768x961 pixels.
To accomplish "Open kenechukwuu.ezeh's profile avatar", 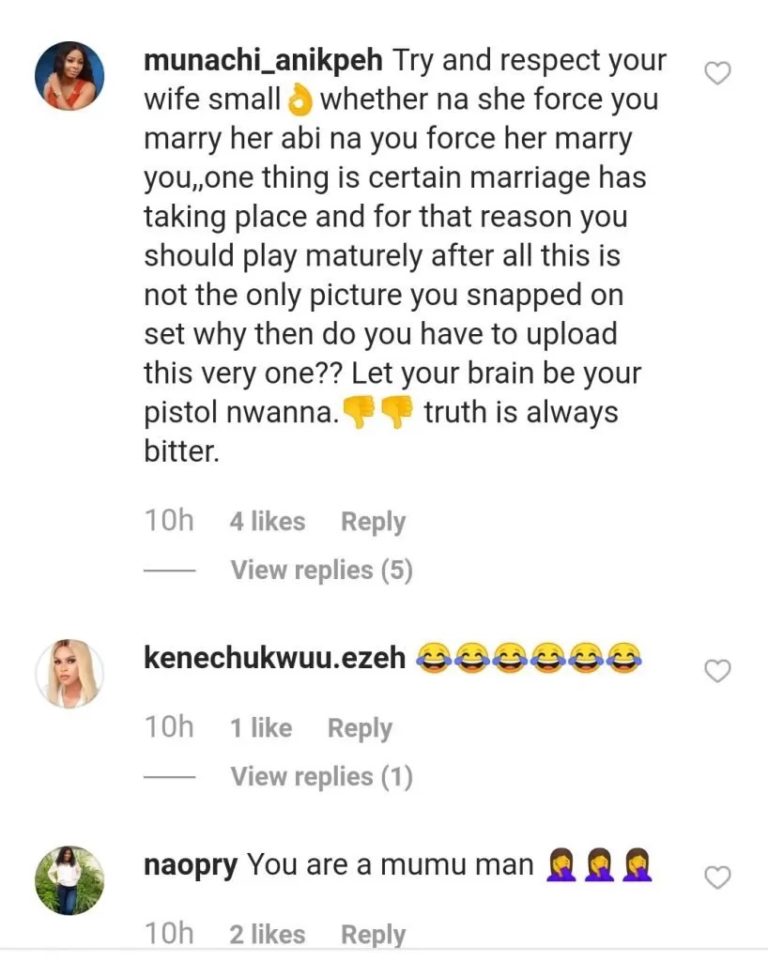I will (70, 673).
